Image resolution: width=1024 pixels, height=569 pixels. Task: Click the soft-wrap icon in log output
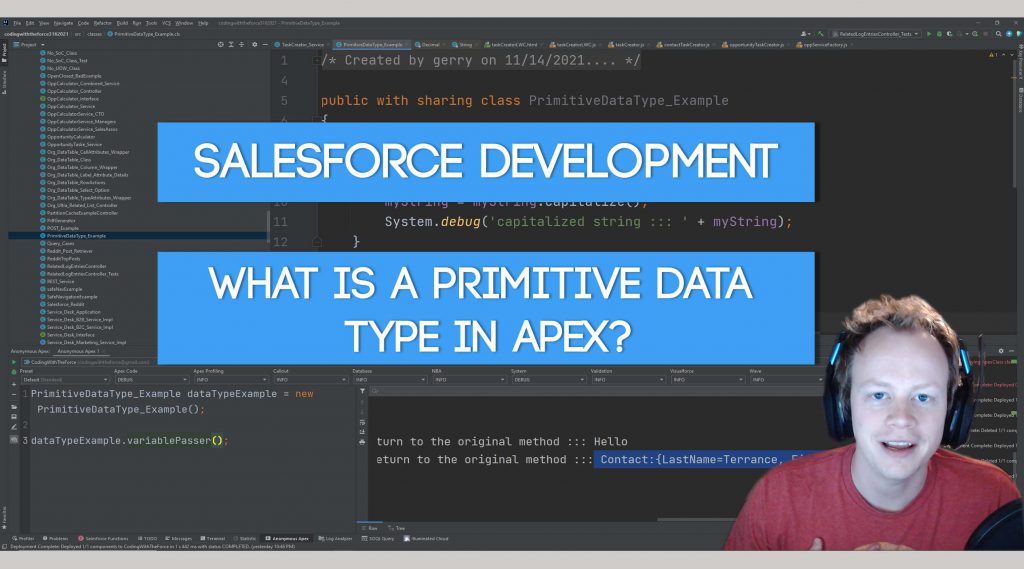point(362,423)
